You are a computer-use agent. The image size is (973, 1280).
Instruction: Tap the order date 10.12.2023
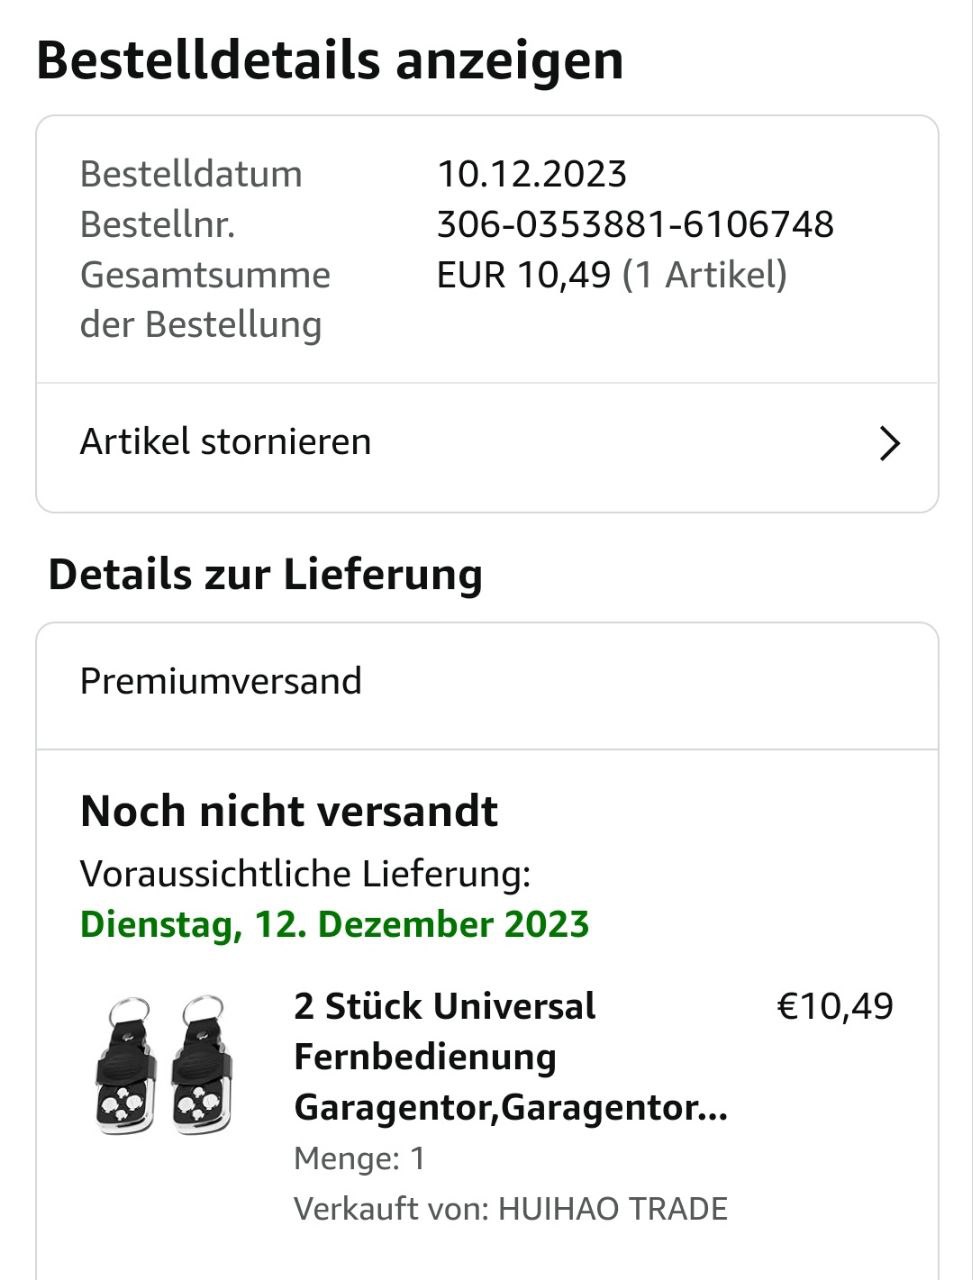point(532,174)
